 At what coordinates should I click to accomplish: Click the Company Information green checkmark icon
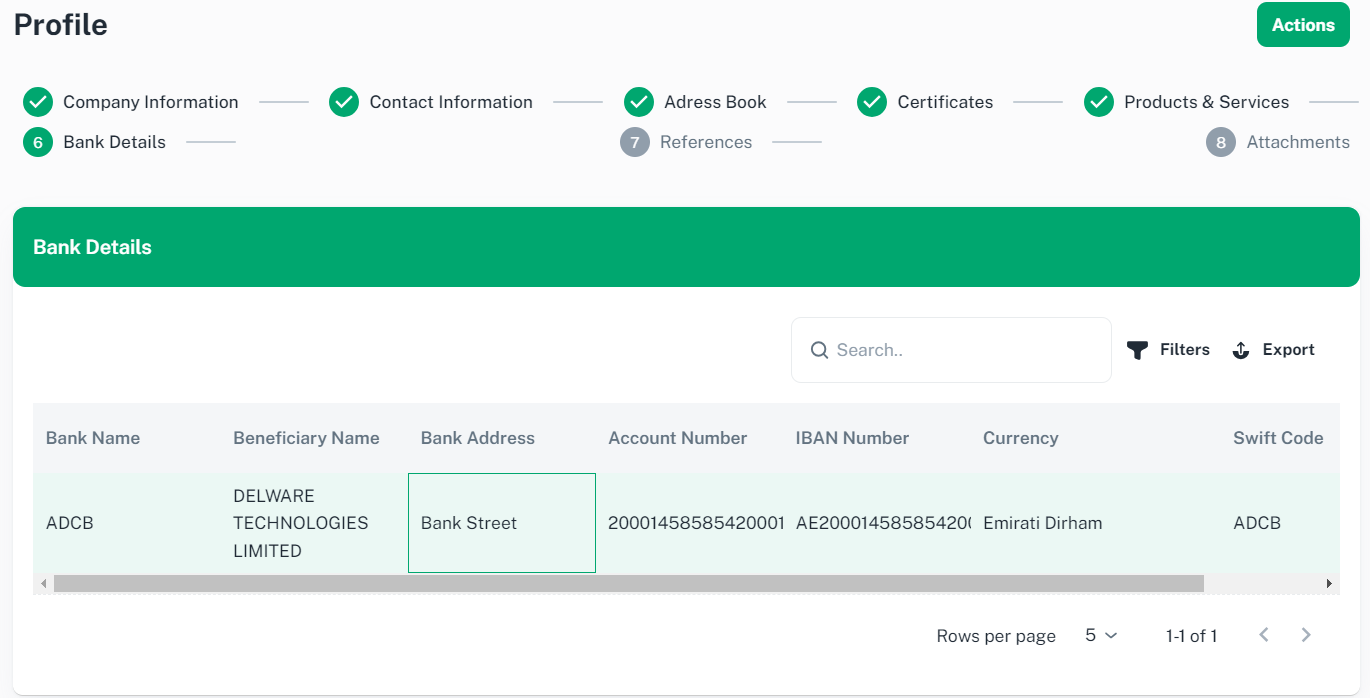(x=38, y=102)
